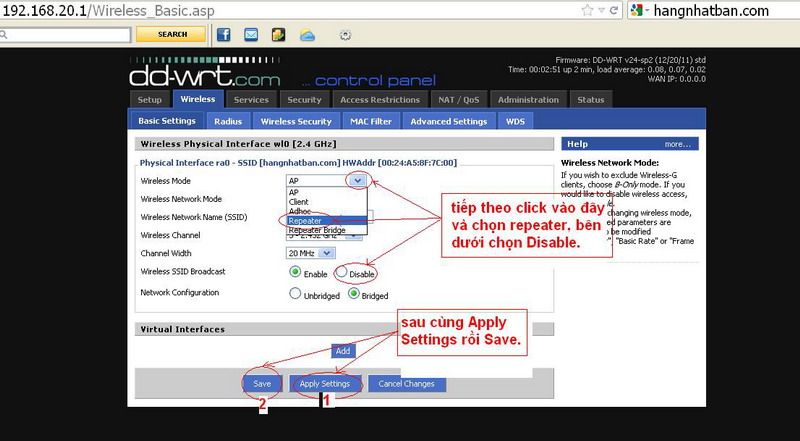Screen dimensions: 800x441
Task: Open the Wireless Mode dropdown arrow
Action: point(357,180)
